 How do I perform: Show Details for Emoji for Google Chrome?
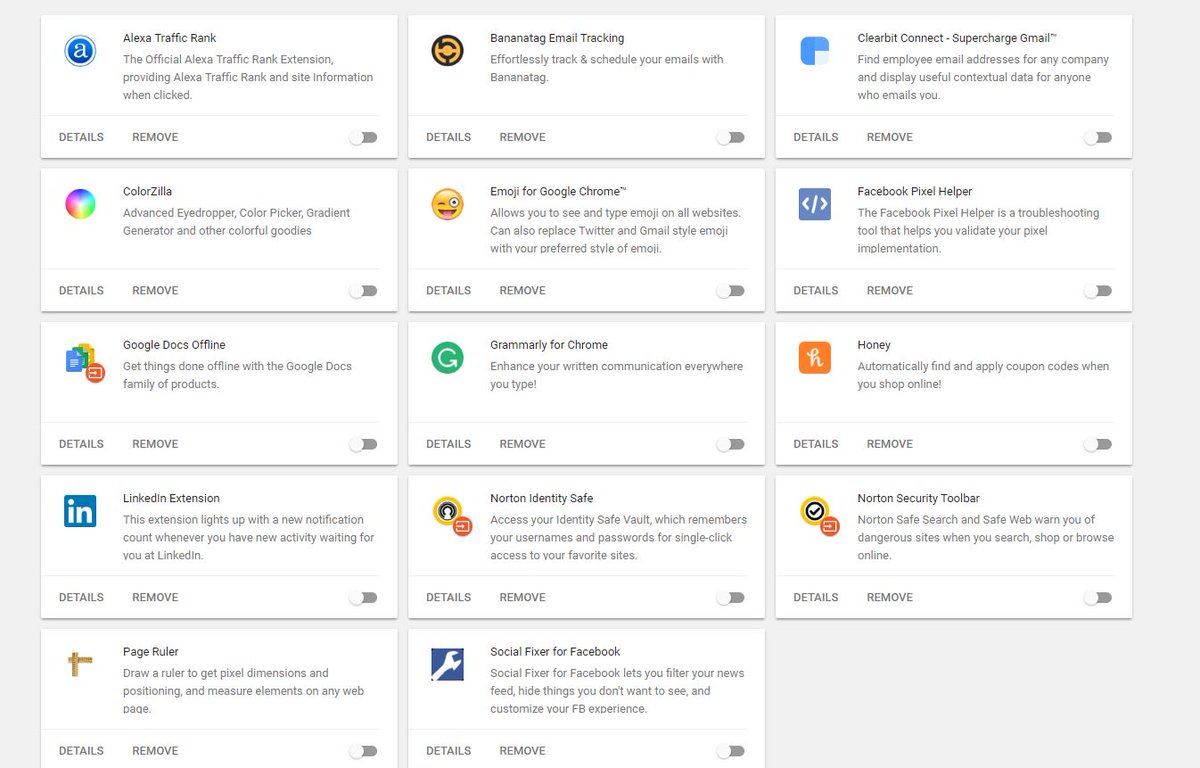[448, 290]
